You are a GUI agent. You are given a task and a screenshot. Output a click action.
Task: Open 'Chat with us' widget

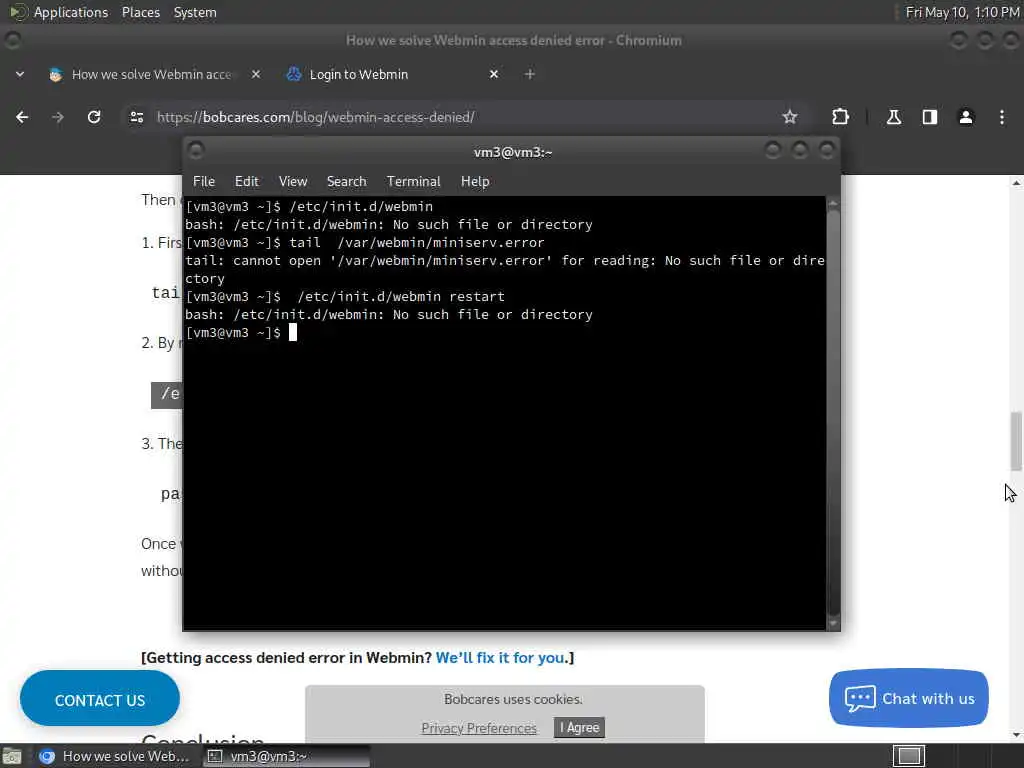908,698
